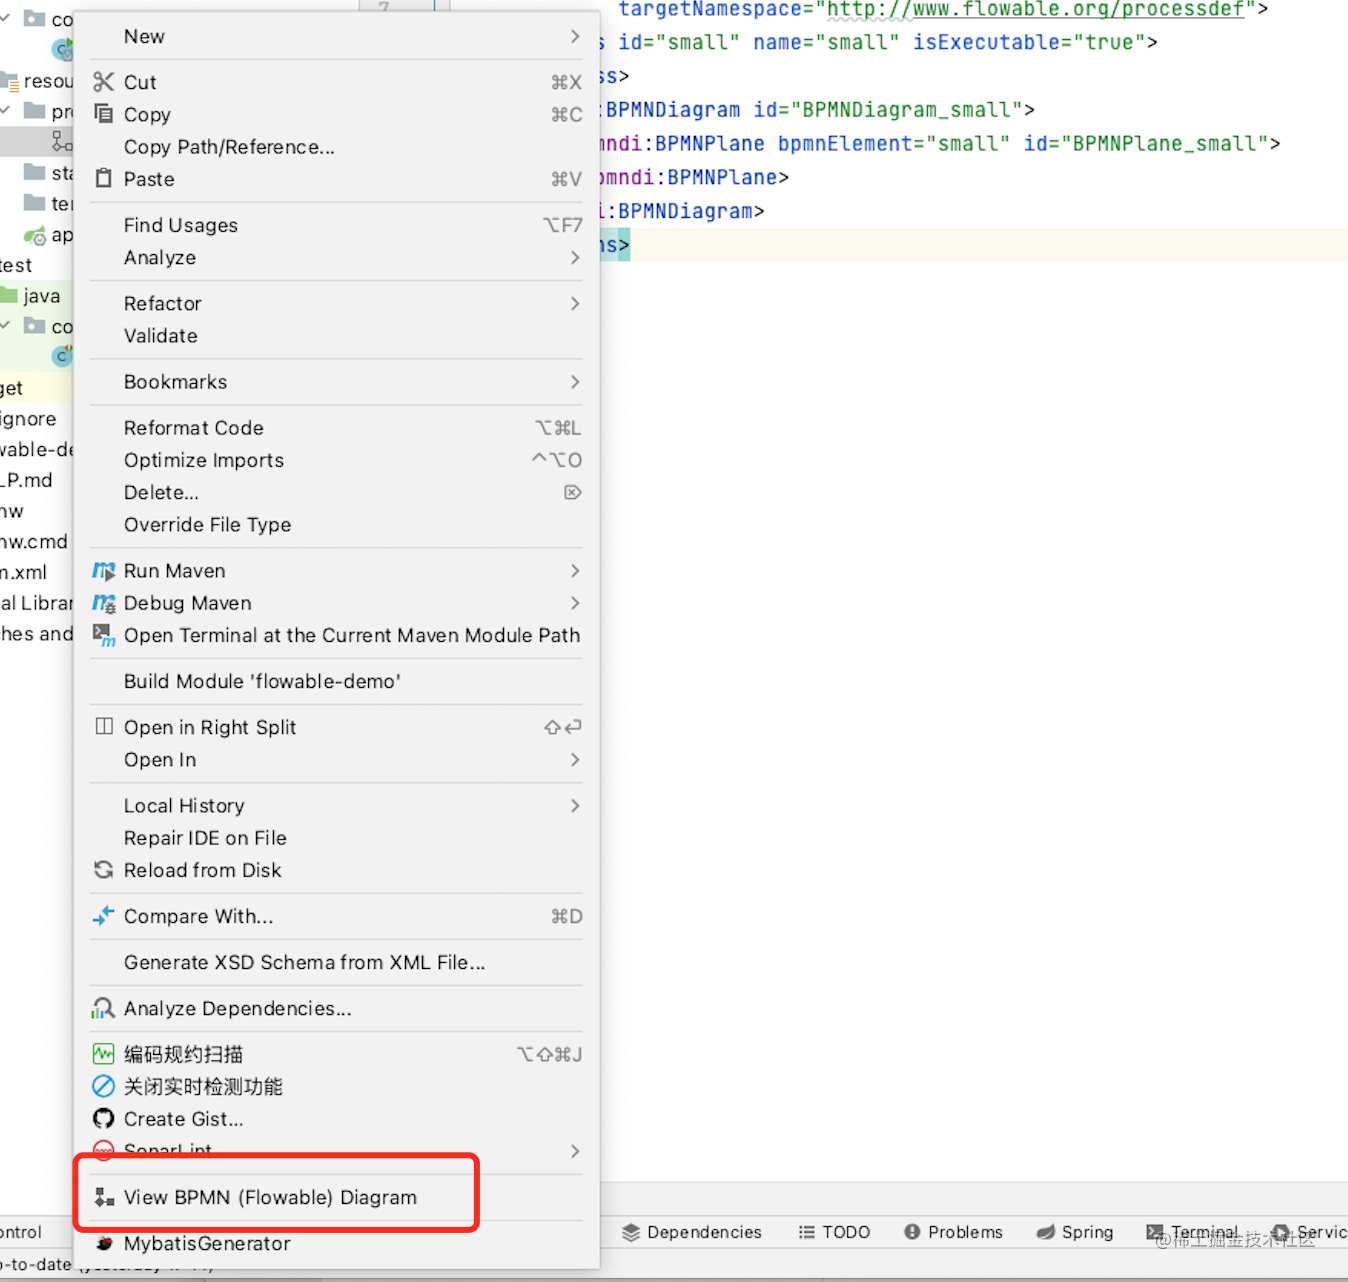1348x1282 pixels.
Task: Select Reformat Code from the context menu
Action: (193, 427)
